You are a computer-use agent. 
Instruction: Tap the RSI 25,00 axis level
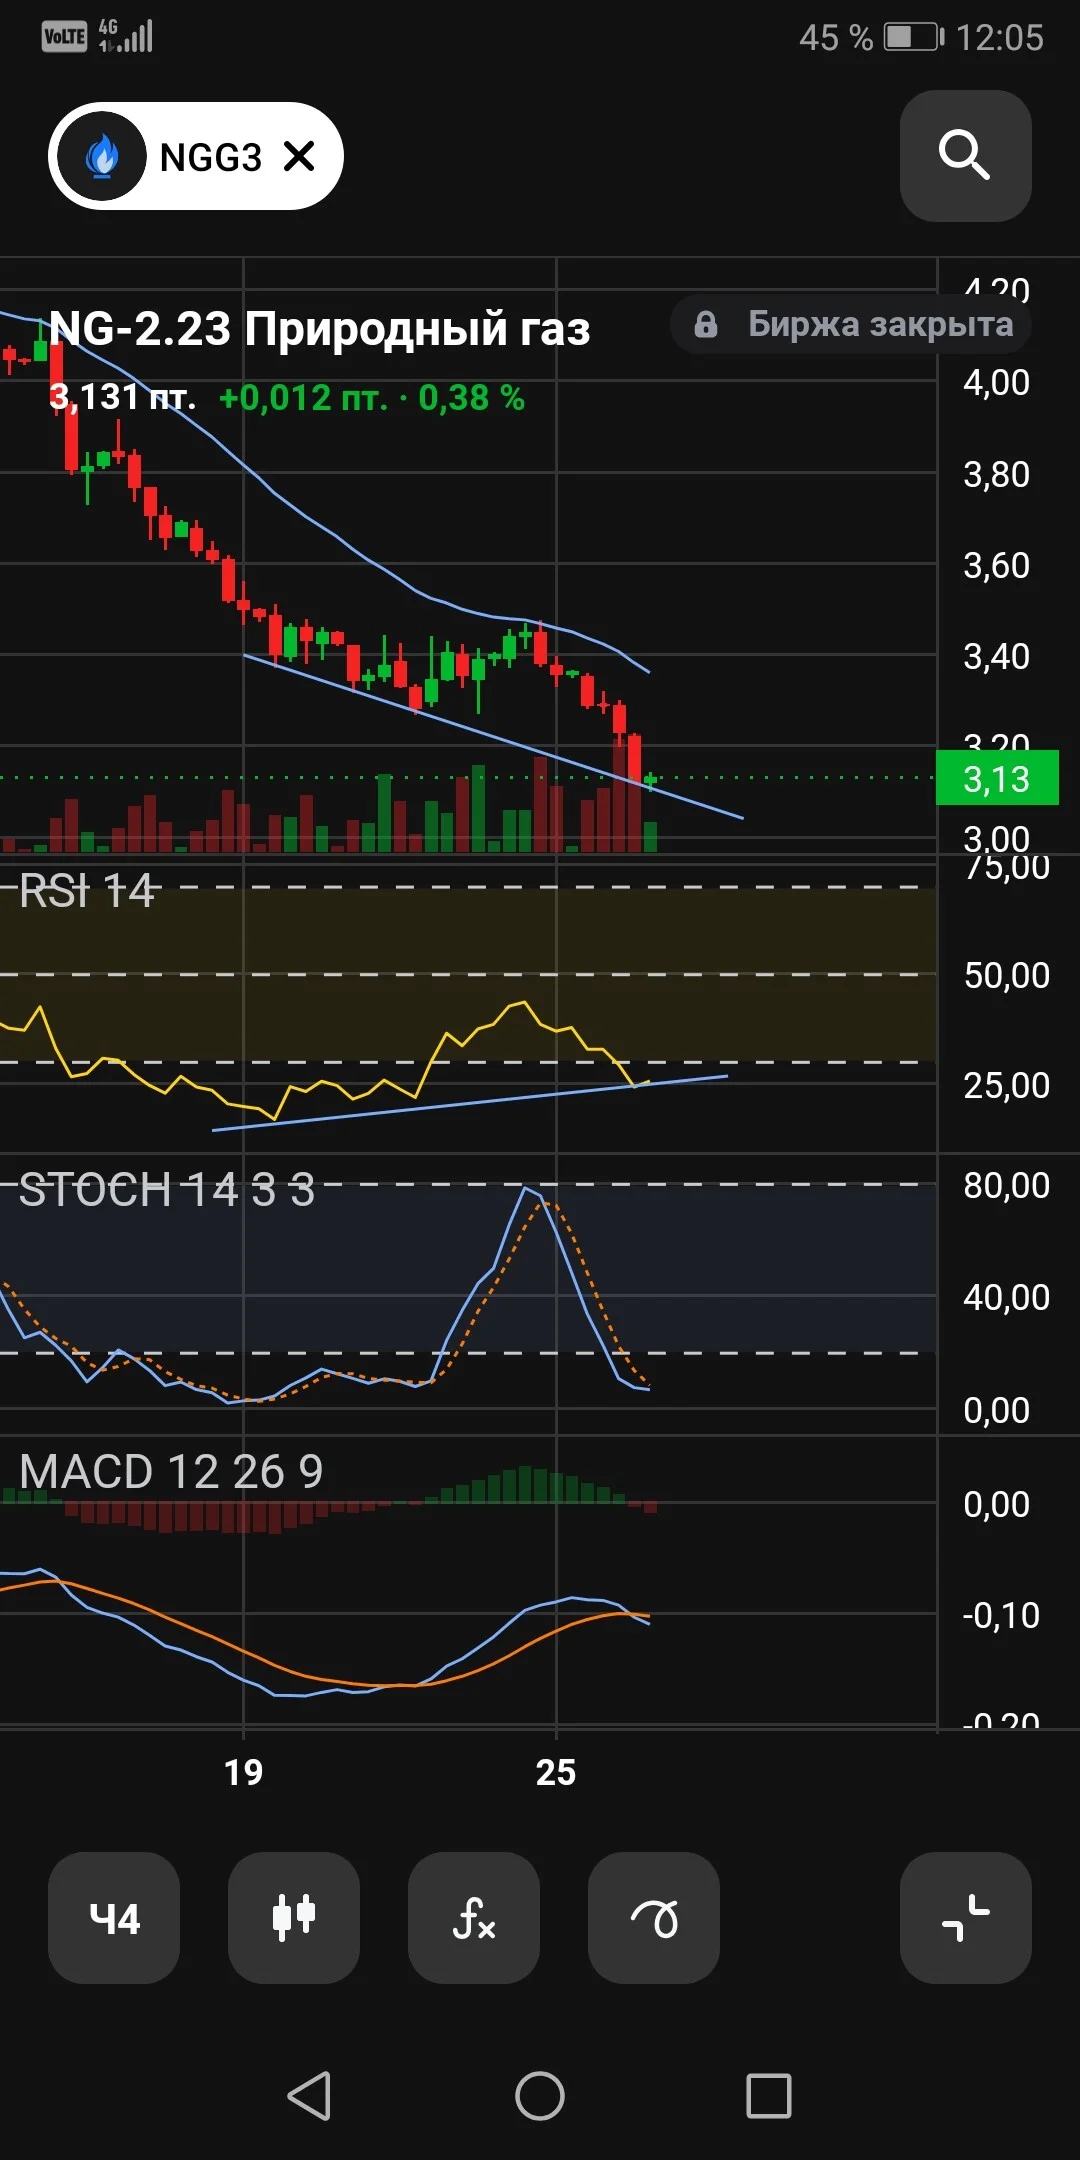[1007, 1085]
